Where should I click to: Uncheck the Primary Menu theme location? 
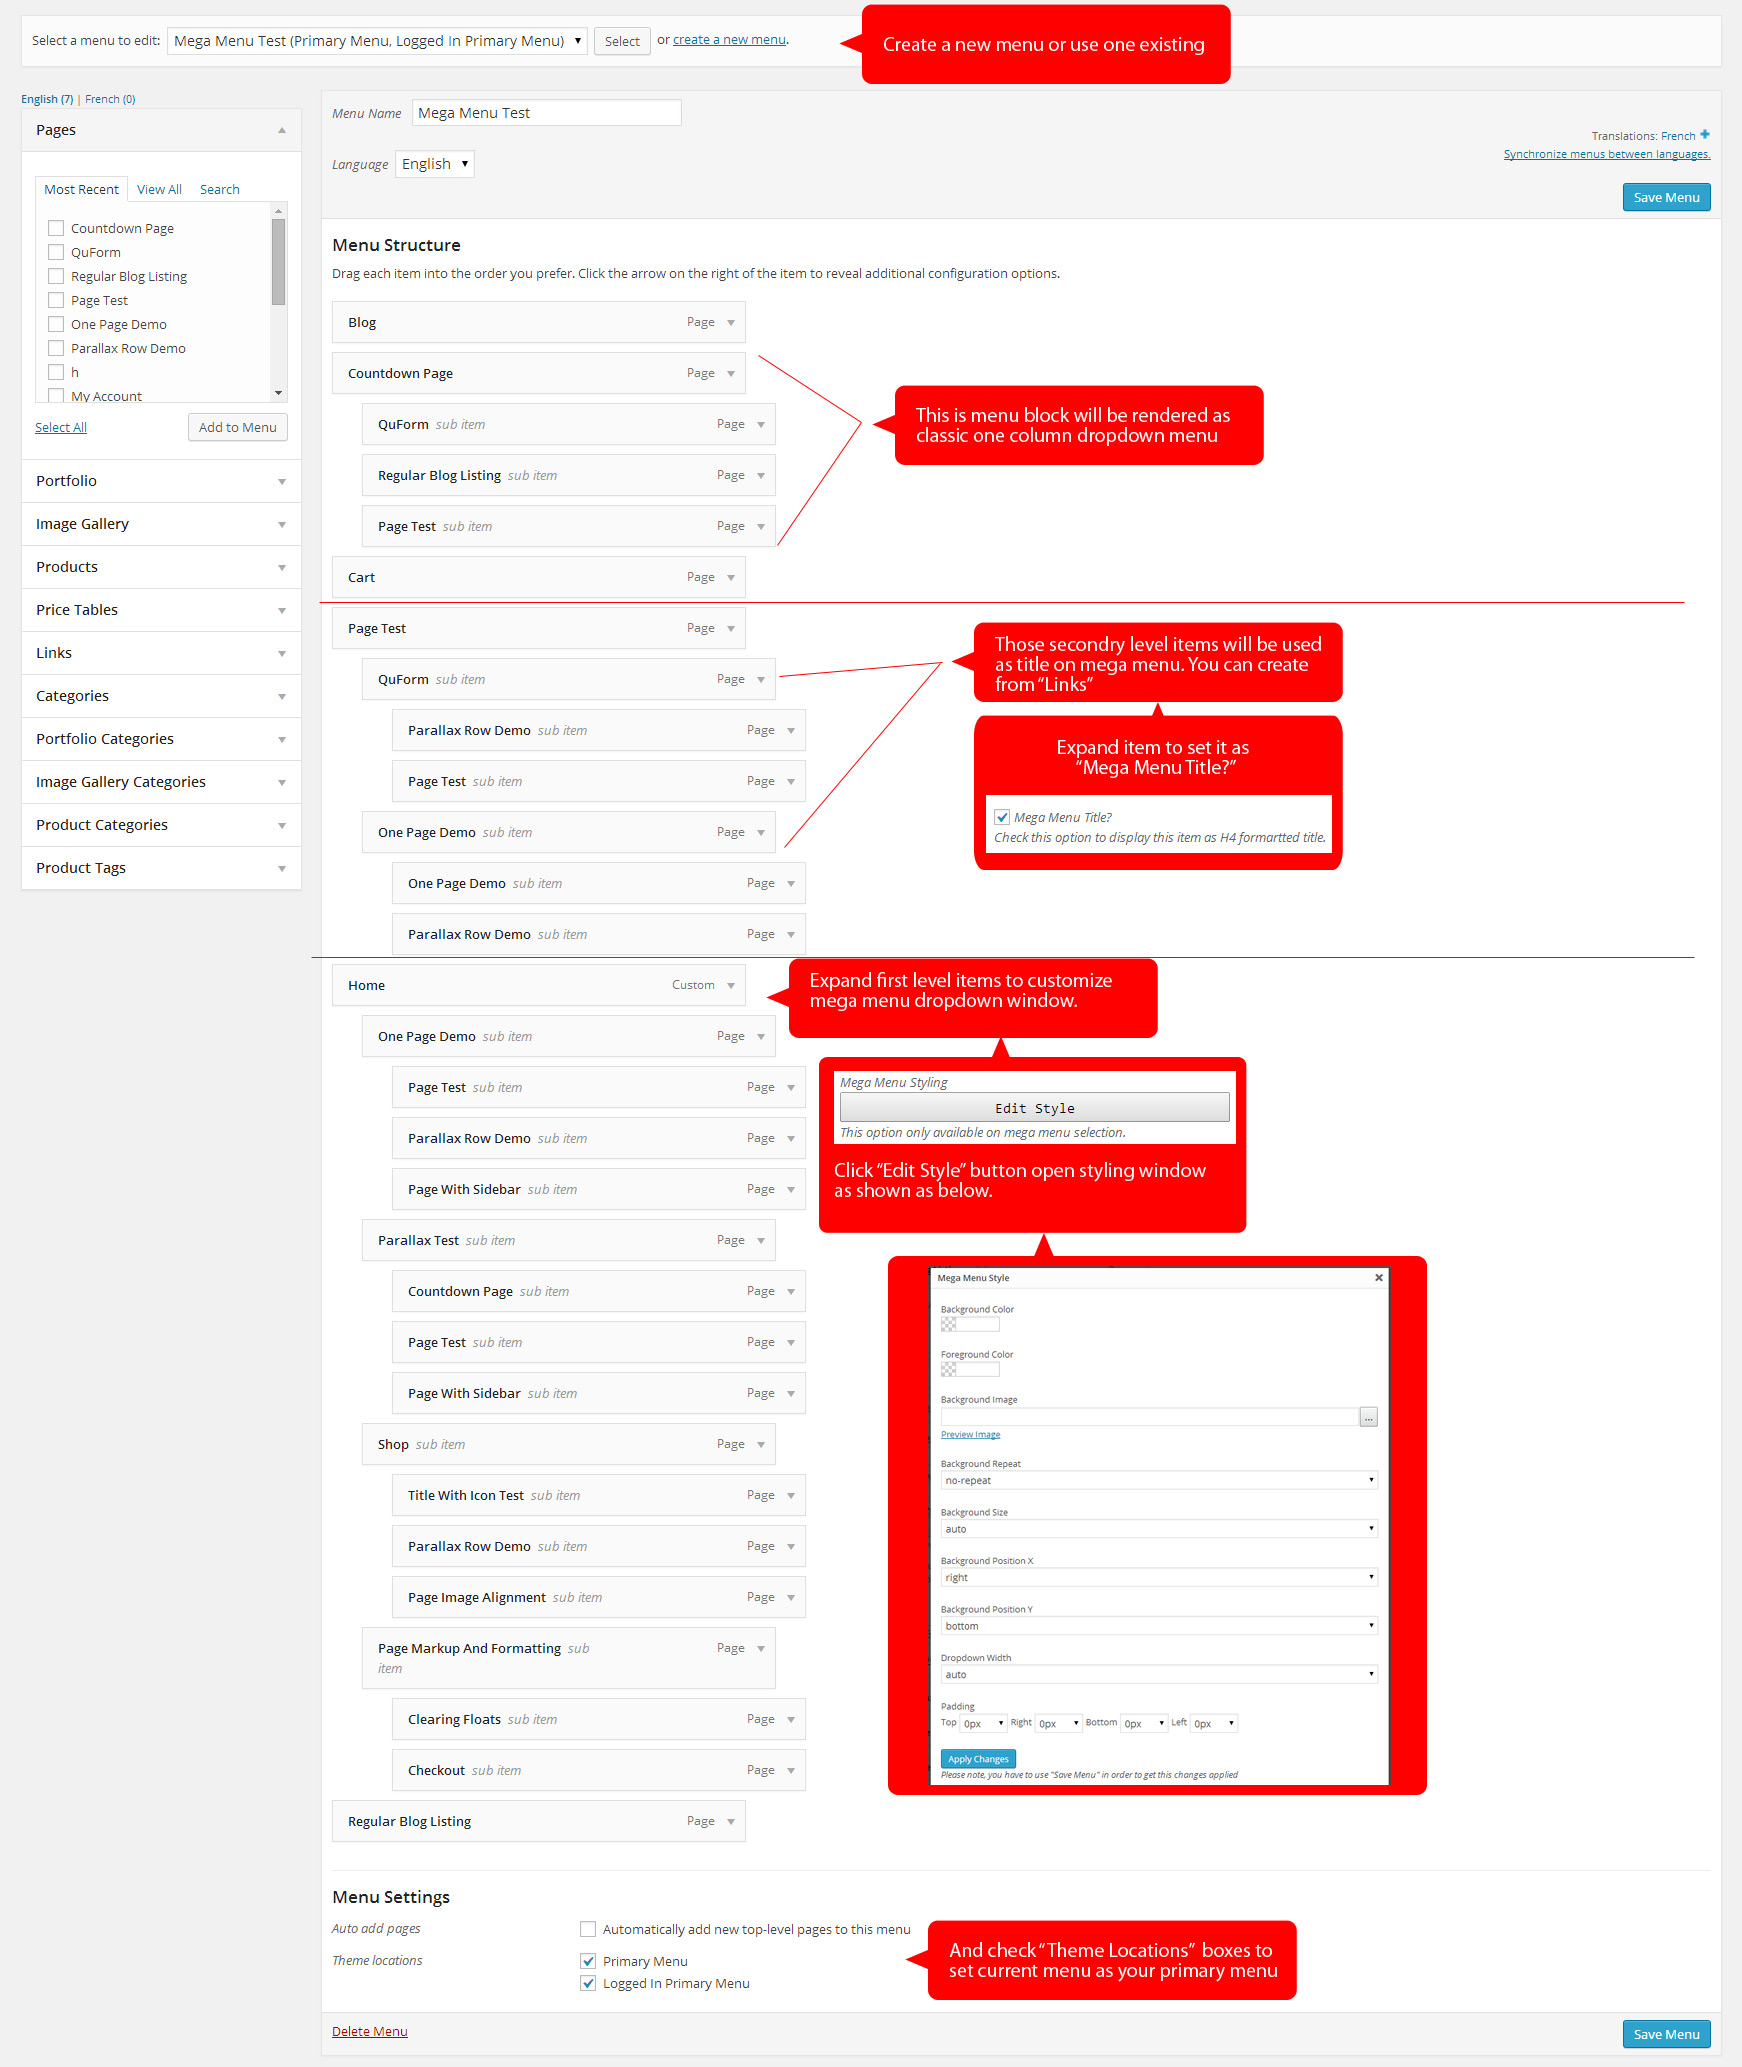[588, 1961]
